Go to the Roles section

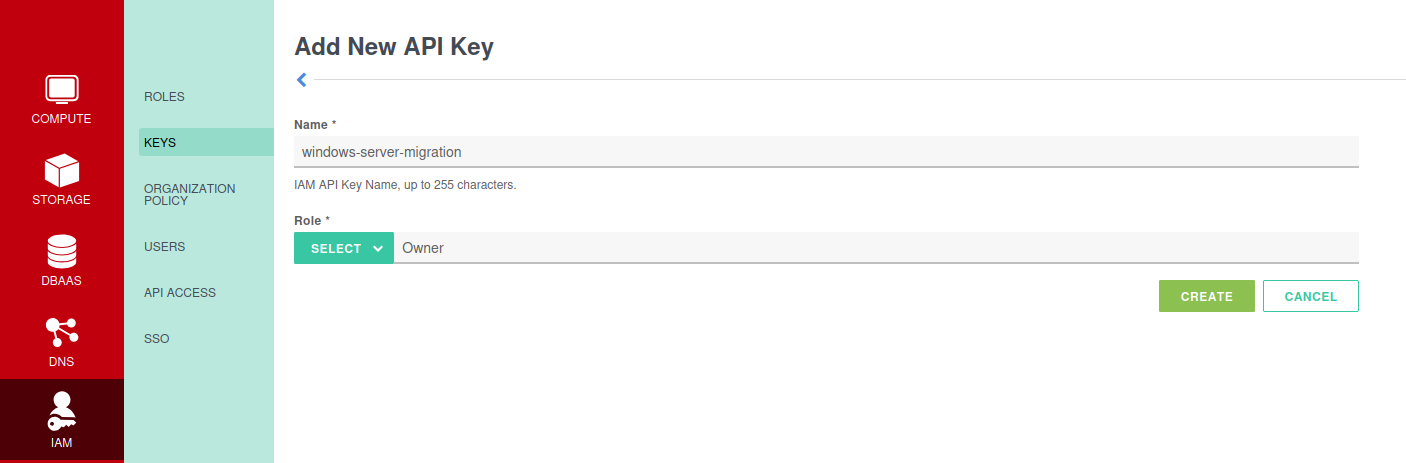tap(164, 97)
